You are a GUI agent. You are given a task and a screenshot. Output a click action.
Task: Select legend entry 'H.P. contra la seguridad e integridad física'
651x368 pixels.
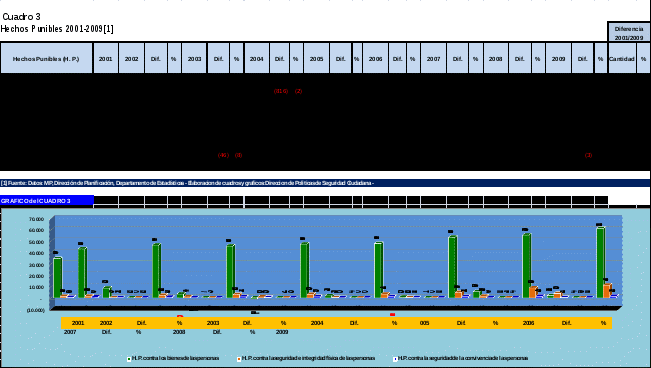click(308, 358)
